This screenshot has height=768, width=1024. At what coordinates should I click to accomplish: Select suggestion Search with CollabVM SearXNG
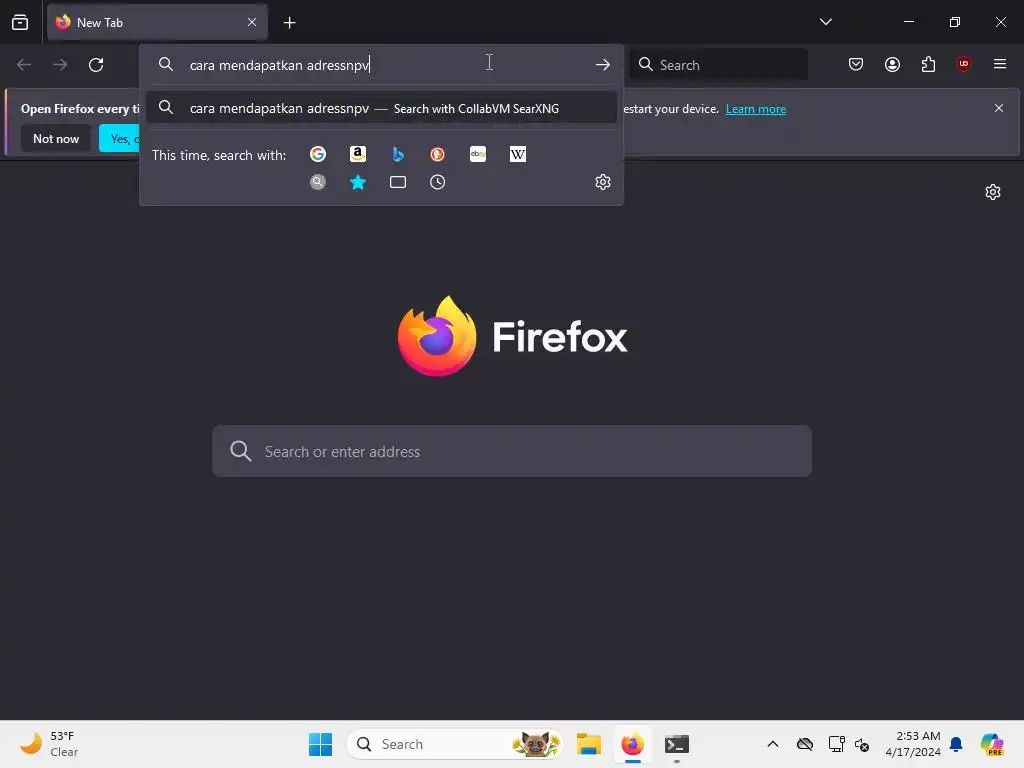(x=381, y=108)
